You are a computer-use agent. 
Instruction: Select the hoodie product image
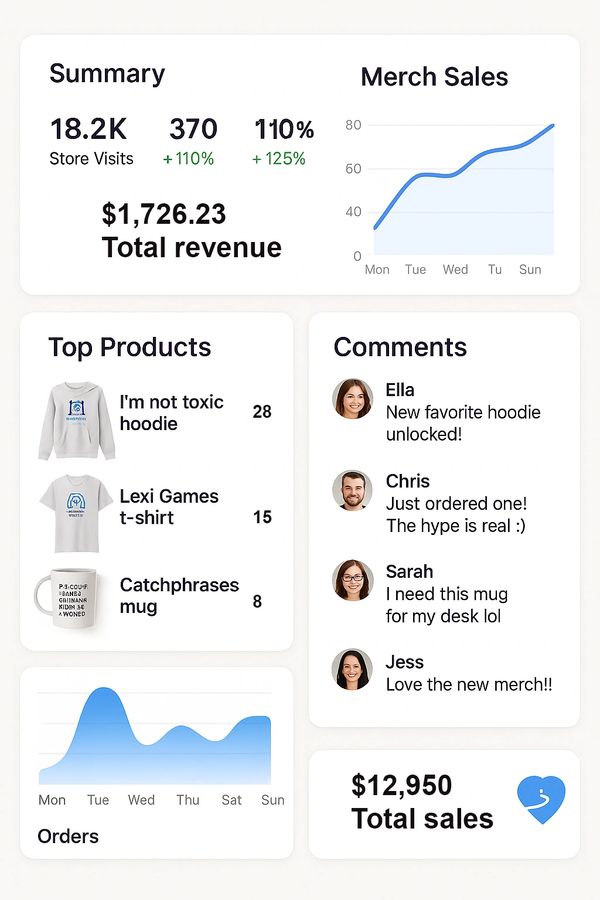pos(77,421)
